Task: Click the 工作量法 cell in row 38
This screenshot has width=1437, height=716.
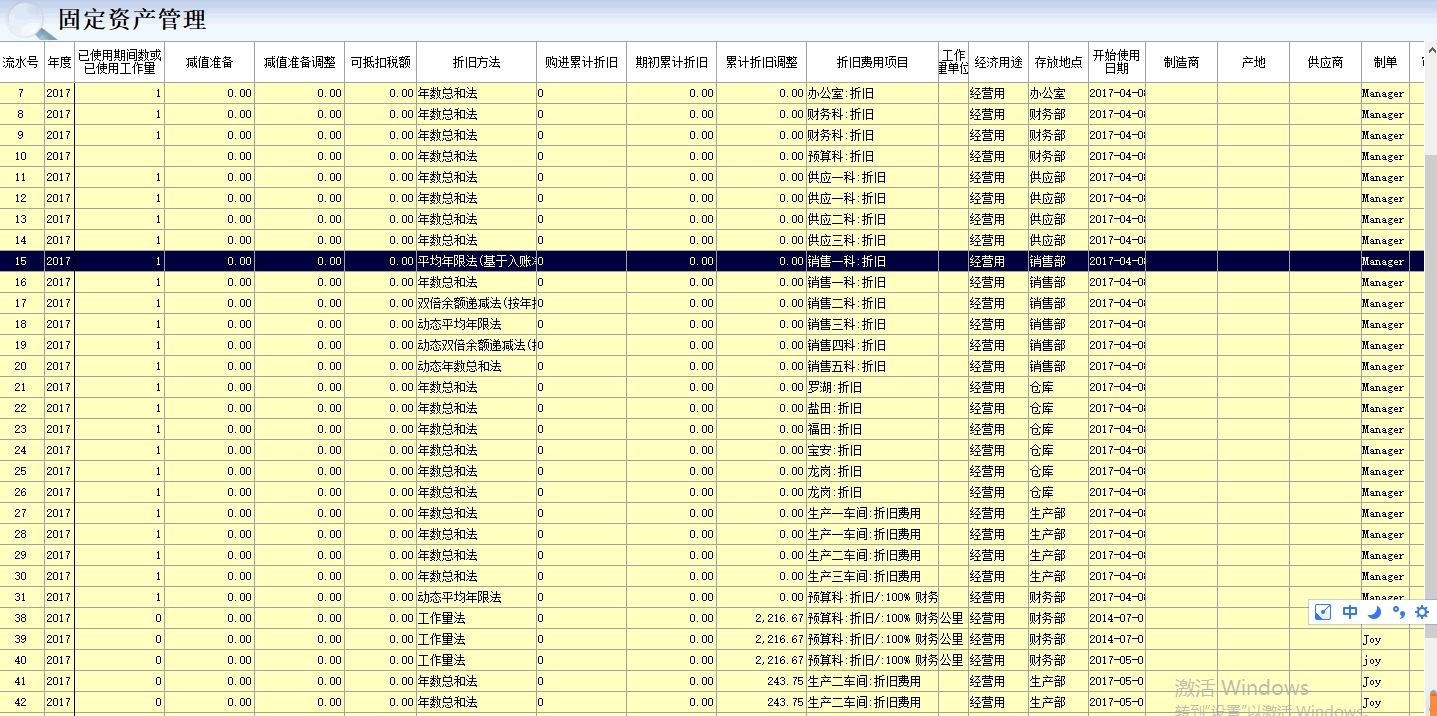Action: 476,618
